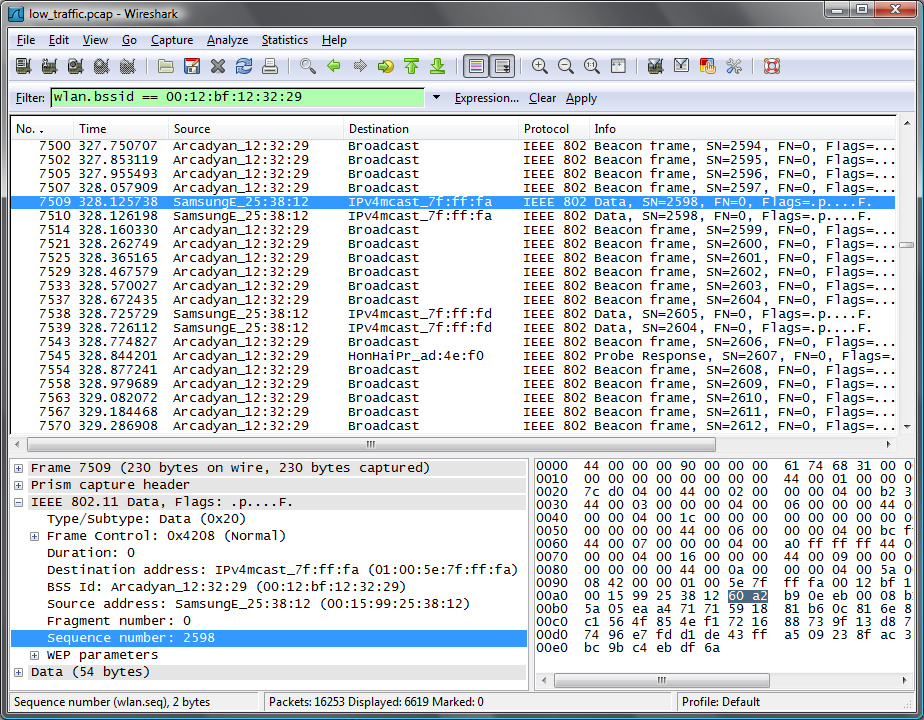Image resolution: width=924 pixels, height=720 pixels.
Task: Expand the Frame 7509 tree node
Action: point(20,468)
